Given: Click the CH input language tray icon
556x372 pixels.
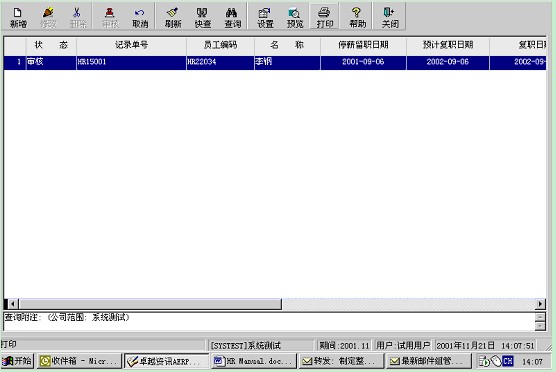Looking at the screenshot, I should point(508,361).
